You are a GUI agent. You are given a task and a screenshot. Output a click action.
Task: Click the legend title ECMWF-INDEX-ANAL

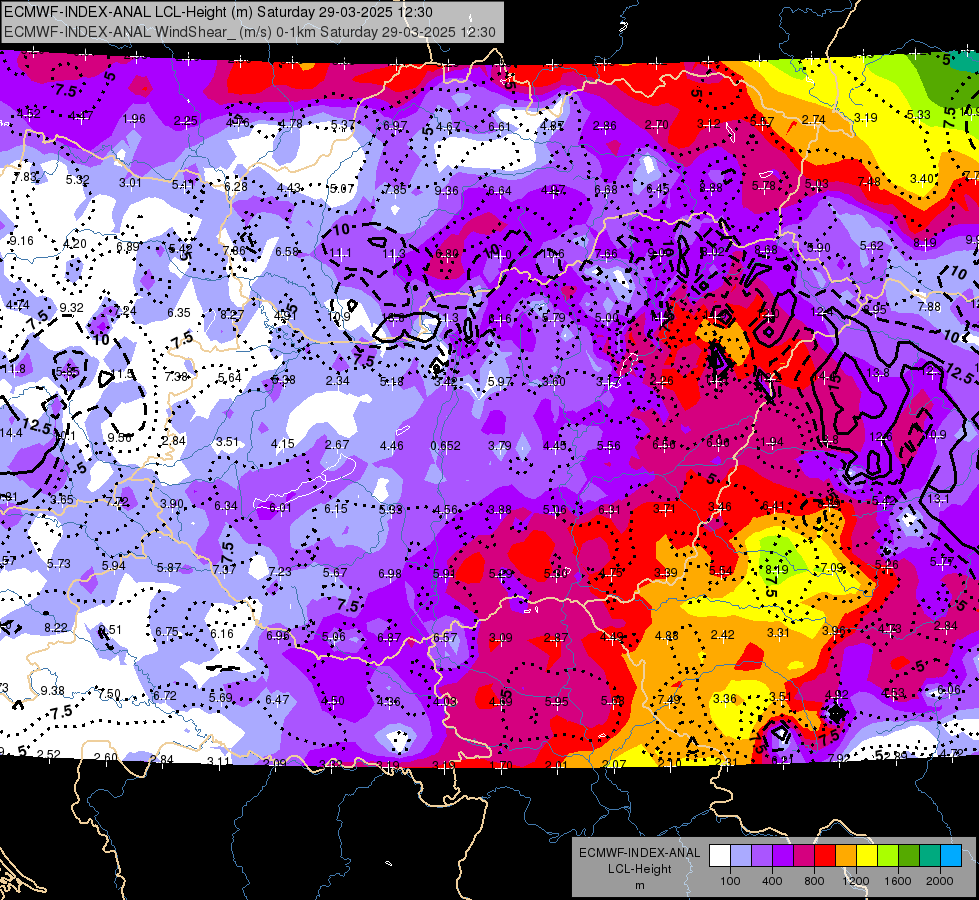coord(639,853)
